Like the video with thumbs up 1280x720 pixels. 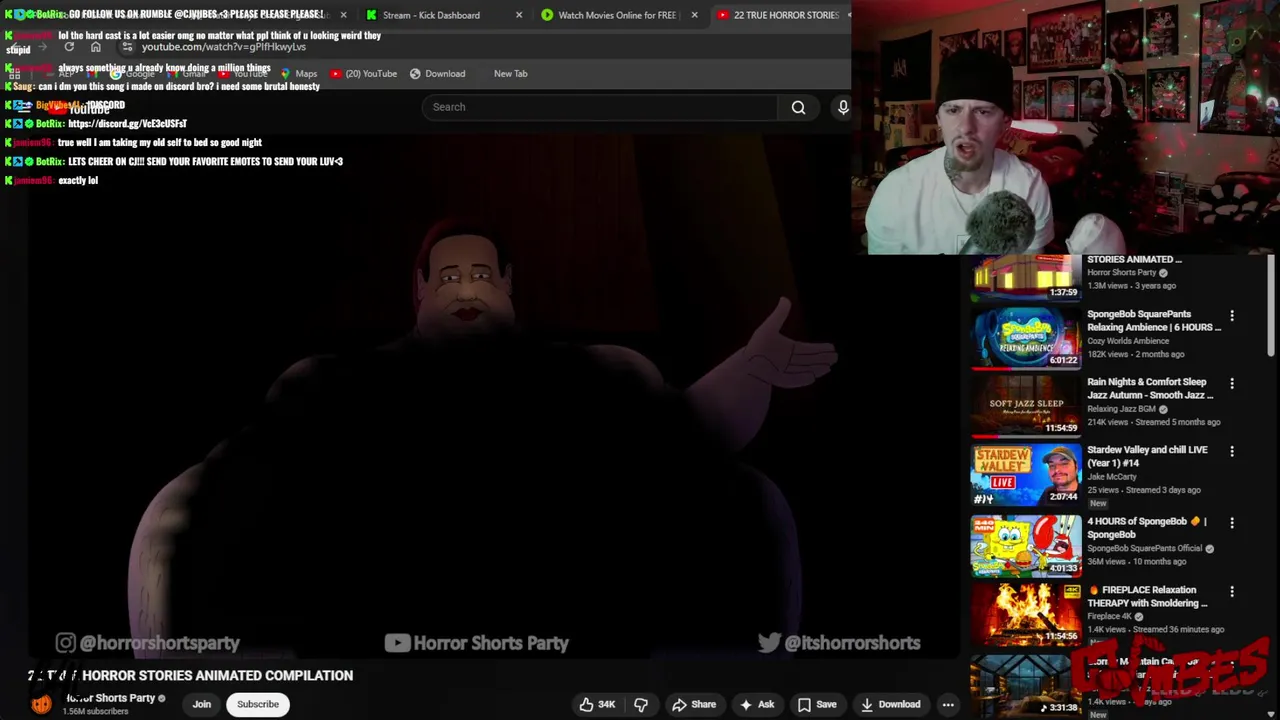(598, 704)
